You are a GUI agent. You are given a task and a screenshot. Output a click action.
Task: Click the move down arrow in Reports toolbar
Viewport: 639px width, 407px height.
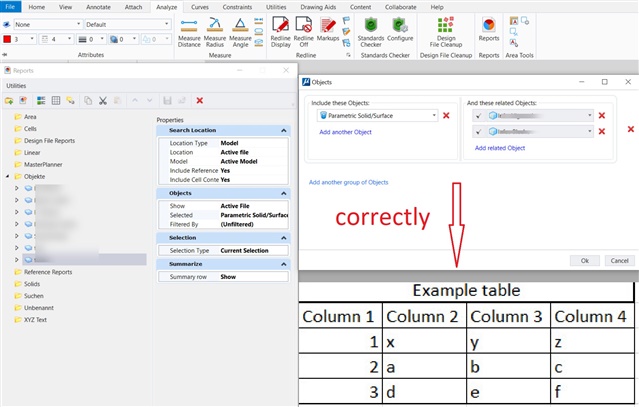(x=150, y=101)
